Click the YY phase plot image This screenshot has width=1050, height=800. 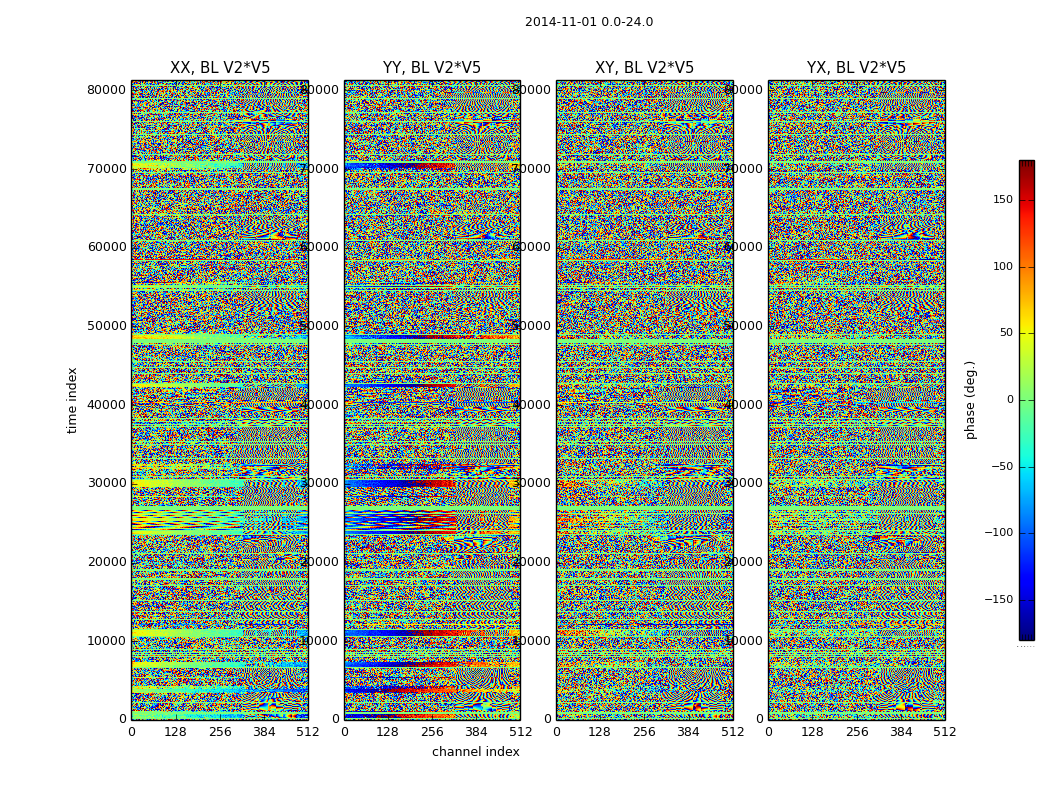[432, 400]
